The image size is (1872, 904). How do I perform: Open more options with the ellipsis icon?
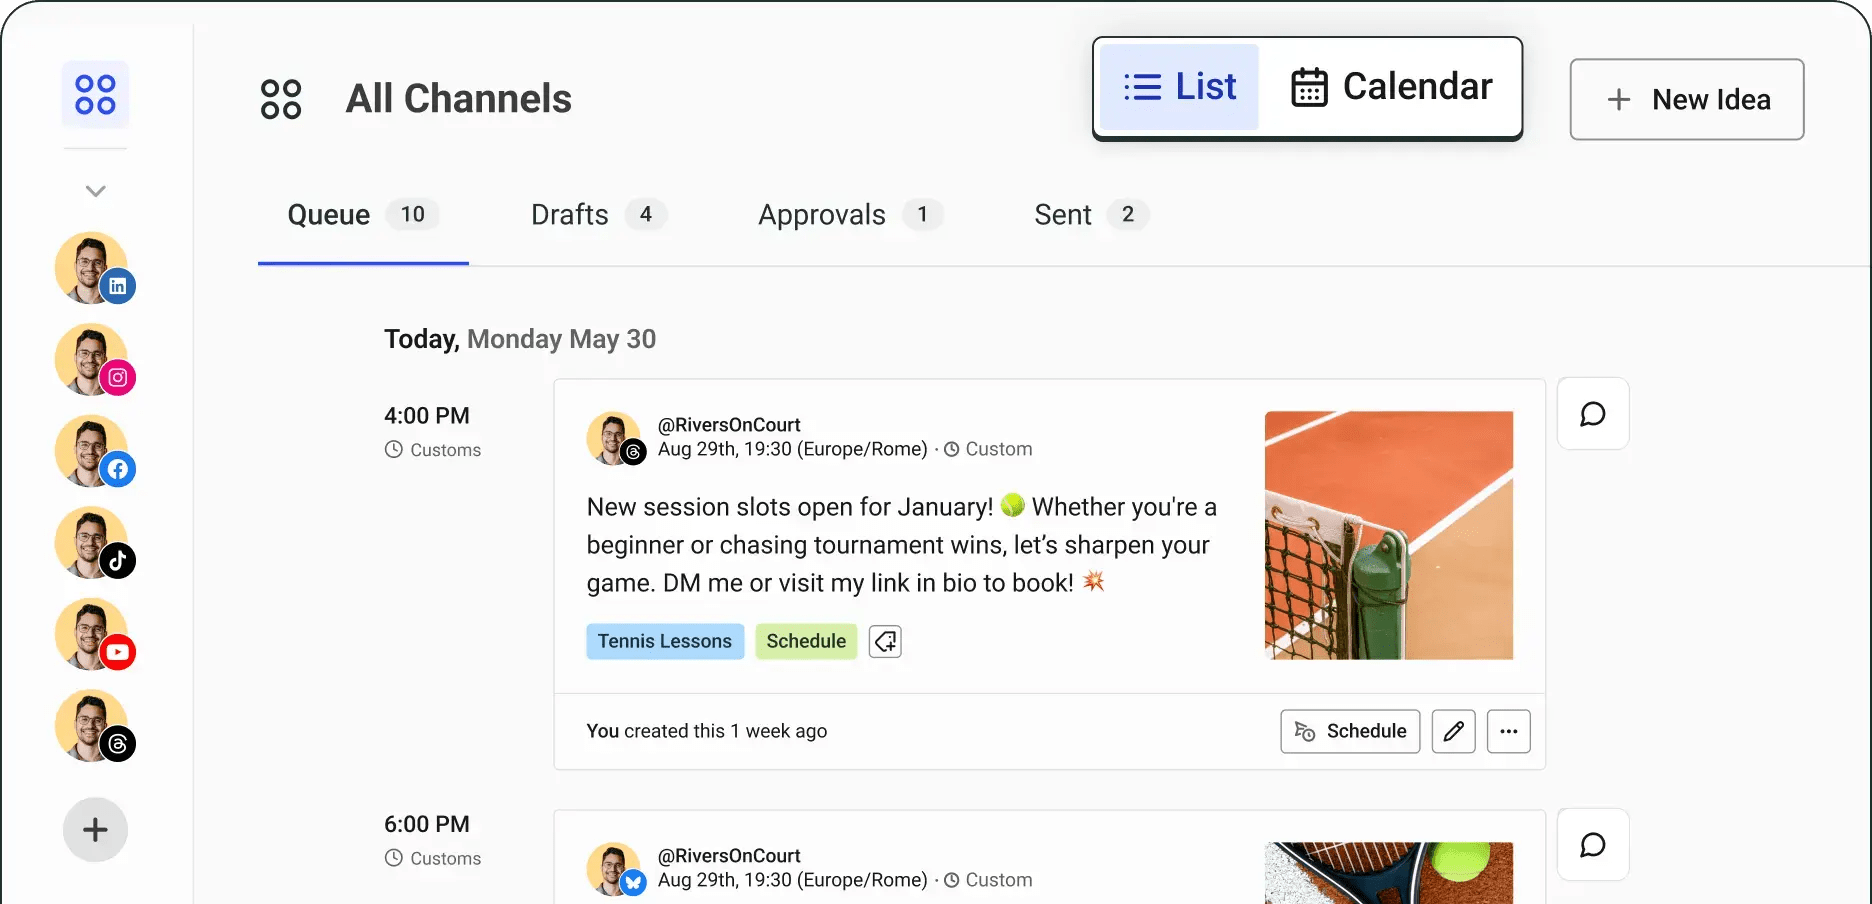click(x=1509, y=731)
